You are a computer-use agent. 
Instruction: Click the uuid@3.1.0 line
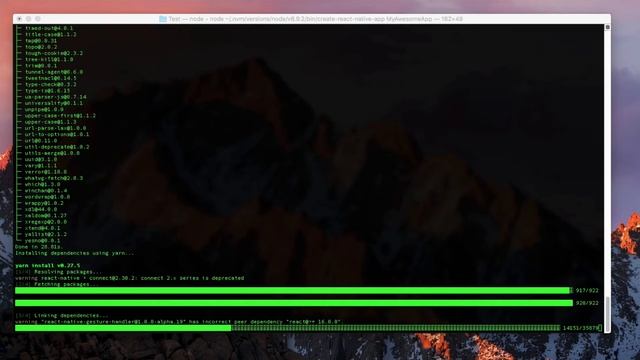(x=41, y=160)
